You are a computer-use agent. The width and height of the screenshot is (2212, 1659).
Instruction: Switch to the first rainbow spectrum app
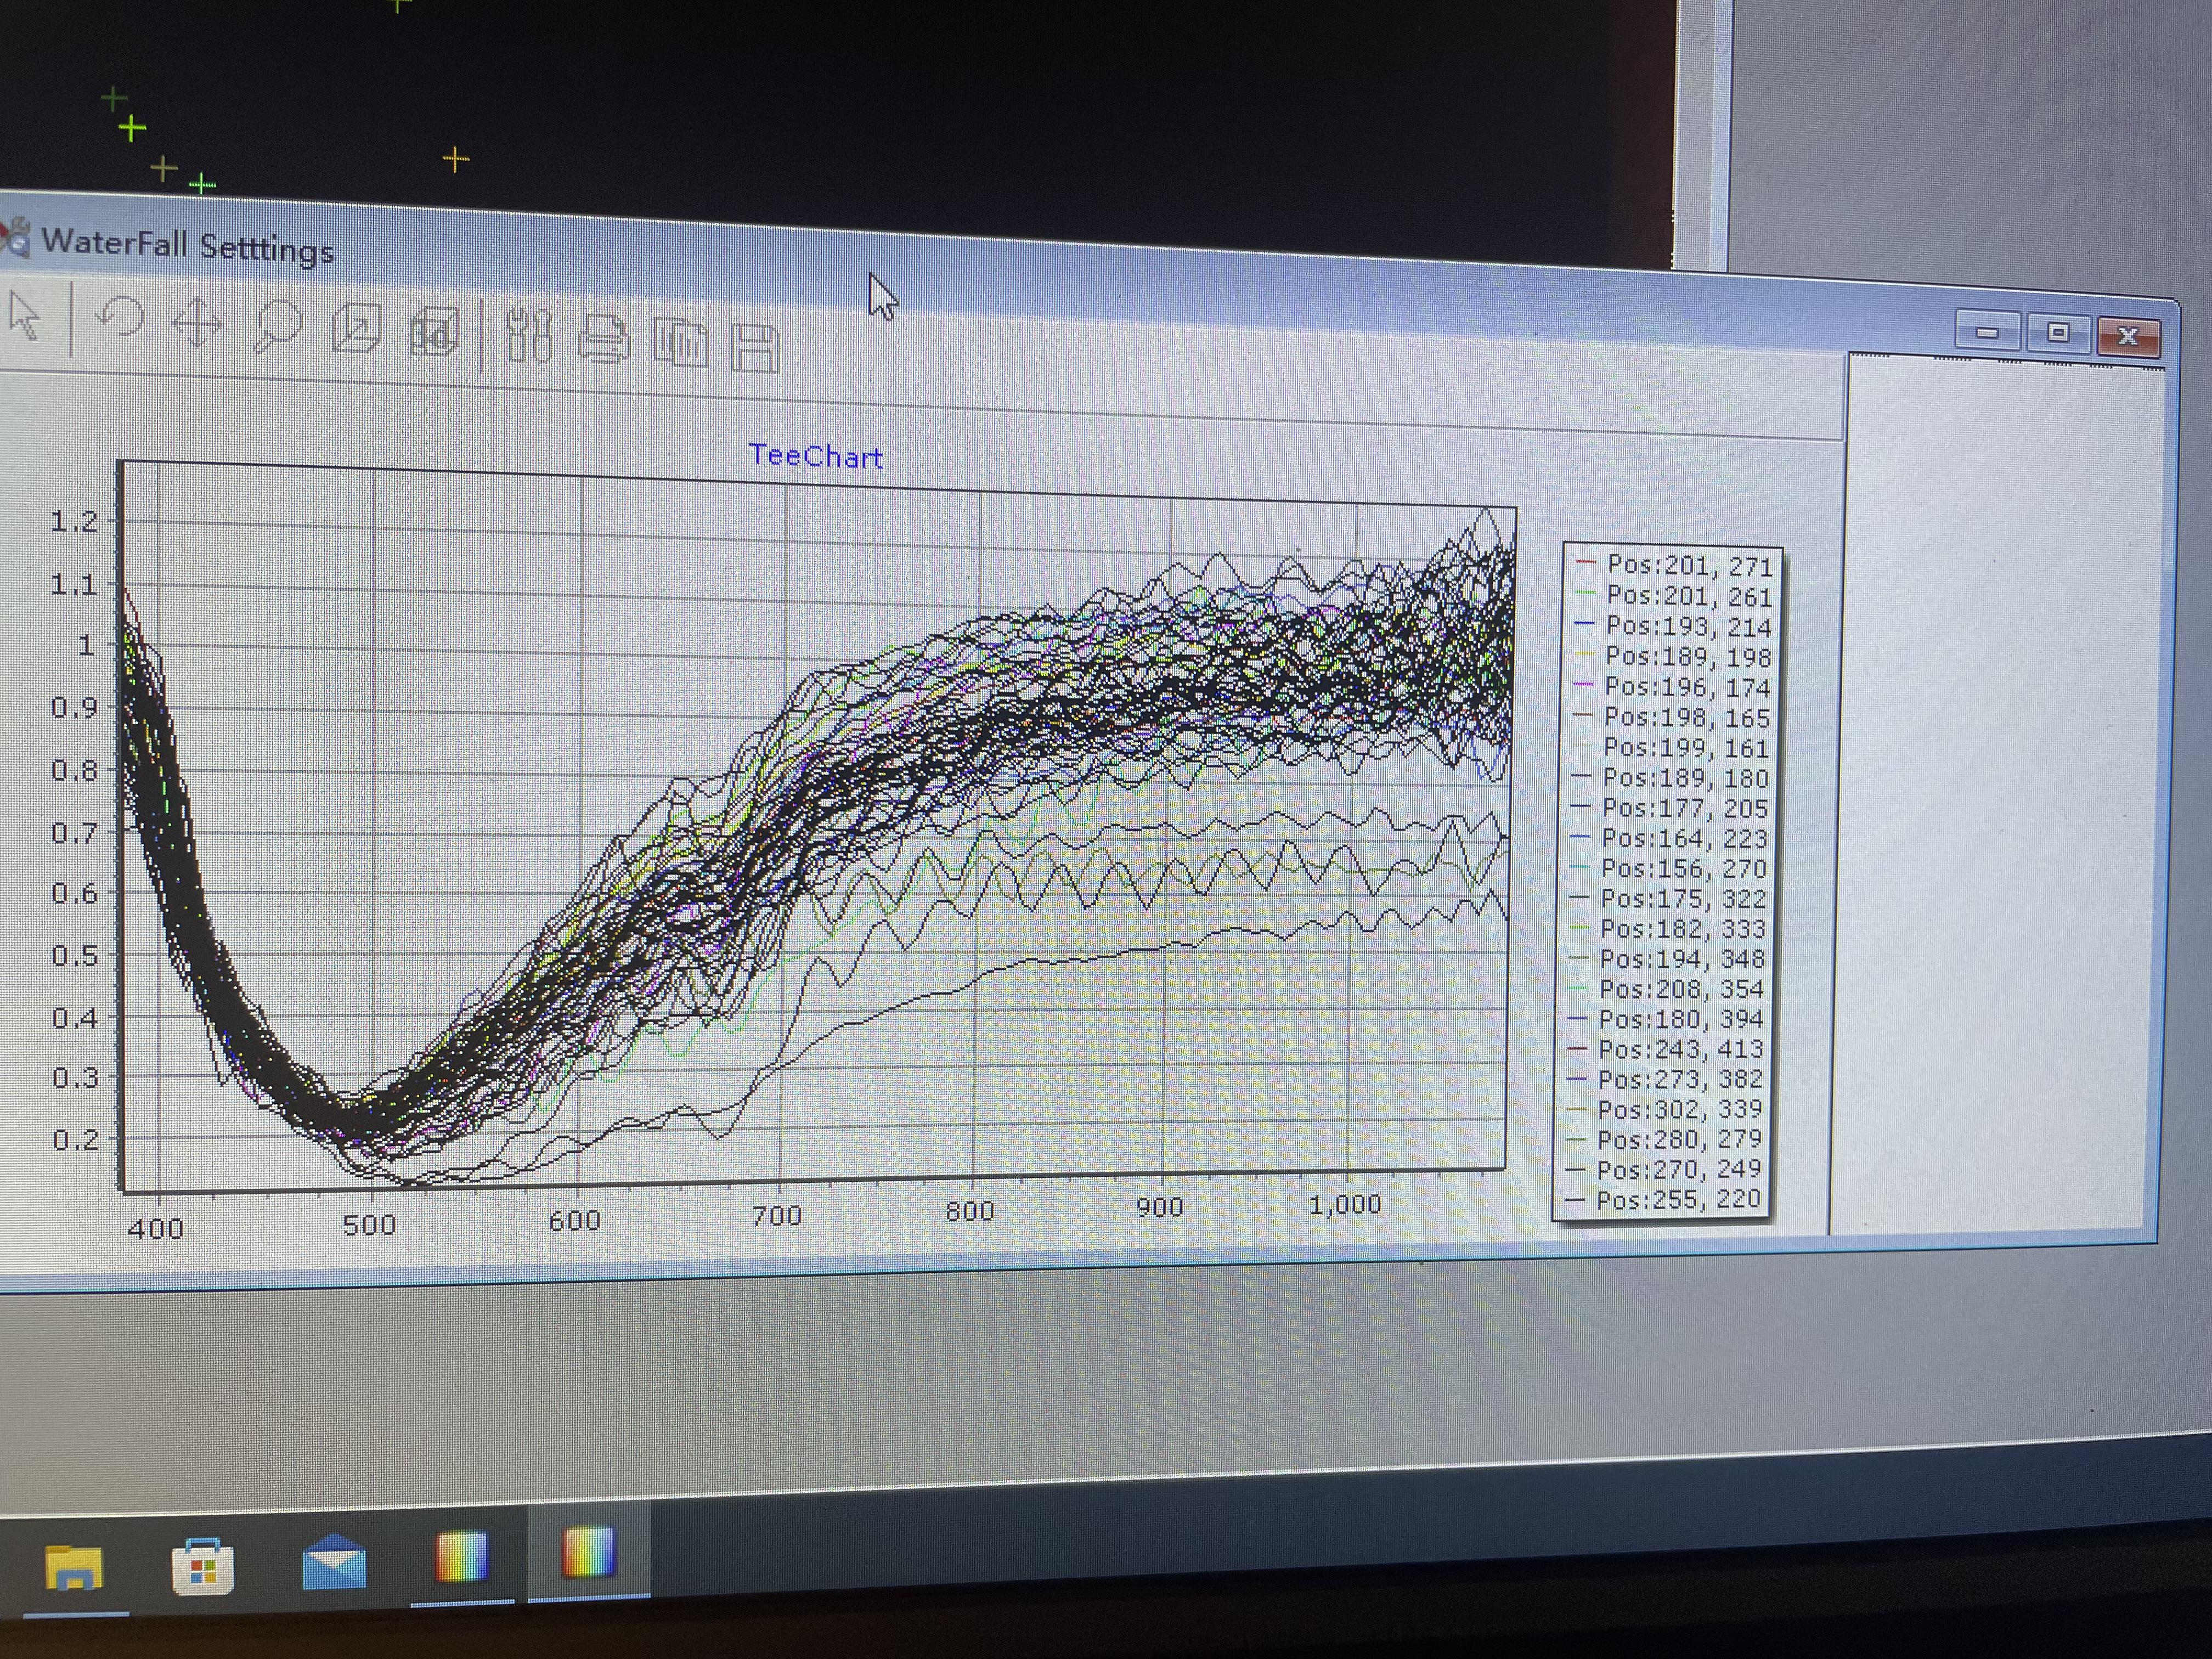[x=461, y=1558]
